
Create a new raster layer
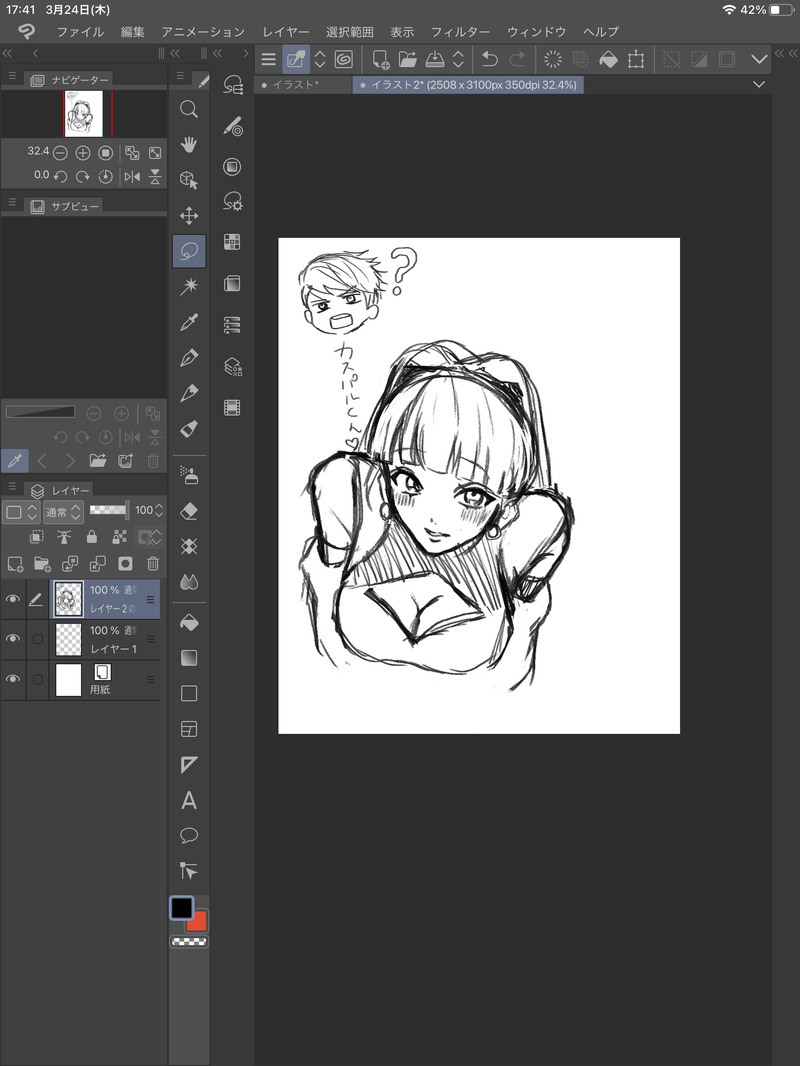click(15, 564)
